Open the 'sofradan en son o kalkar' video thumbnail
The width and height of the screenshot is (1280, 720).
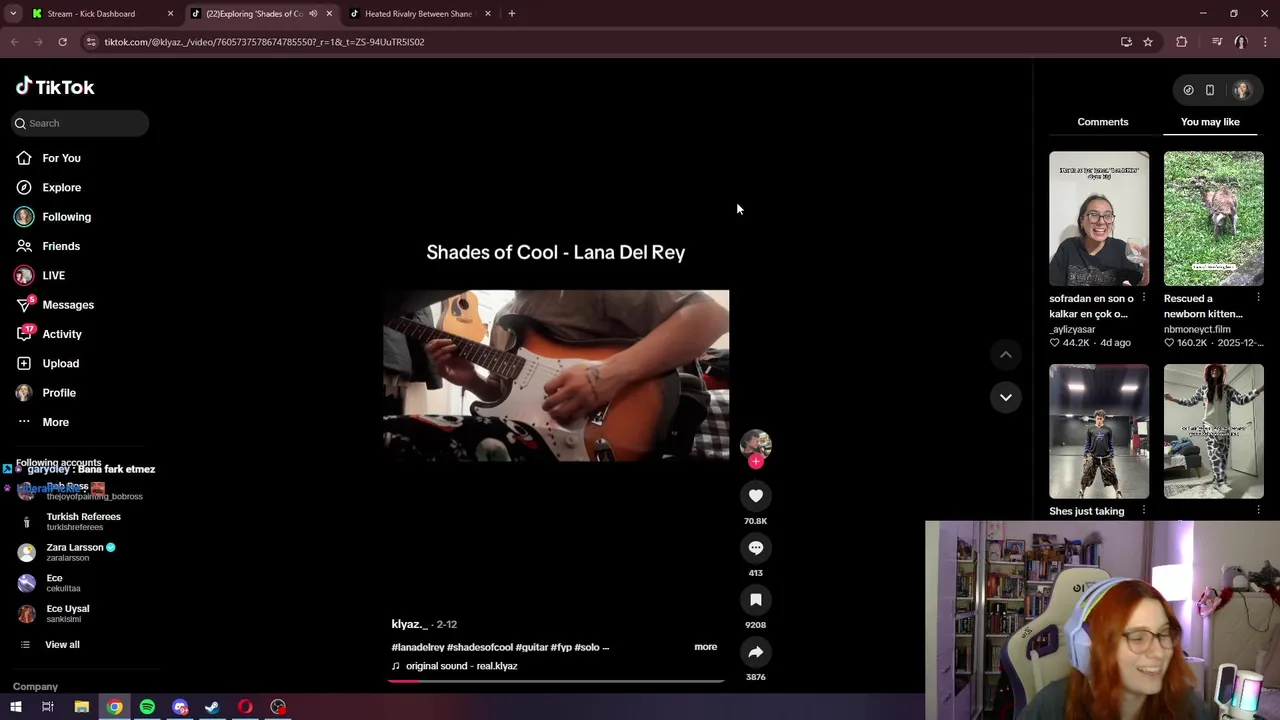(1099, 218)
